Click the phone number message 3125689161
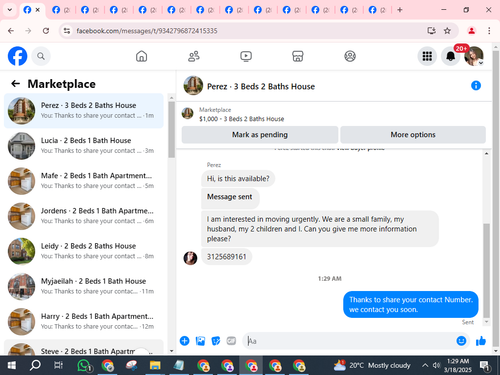Screen dimensions: 500x375 [x=227, y=257]
